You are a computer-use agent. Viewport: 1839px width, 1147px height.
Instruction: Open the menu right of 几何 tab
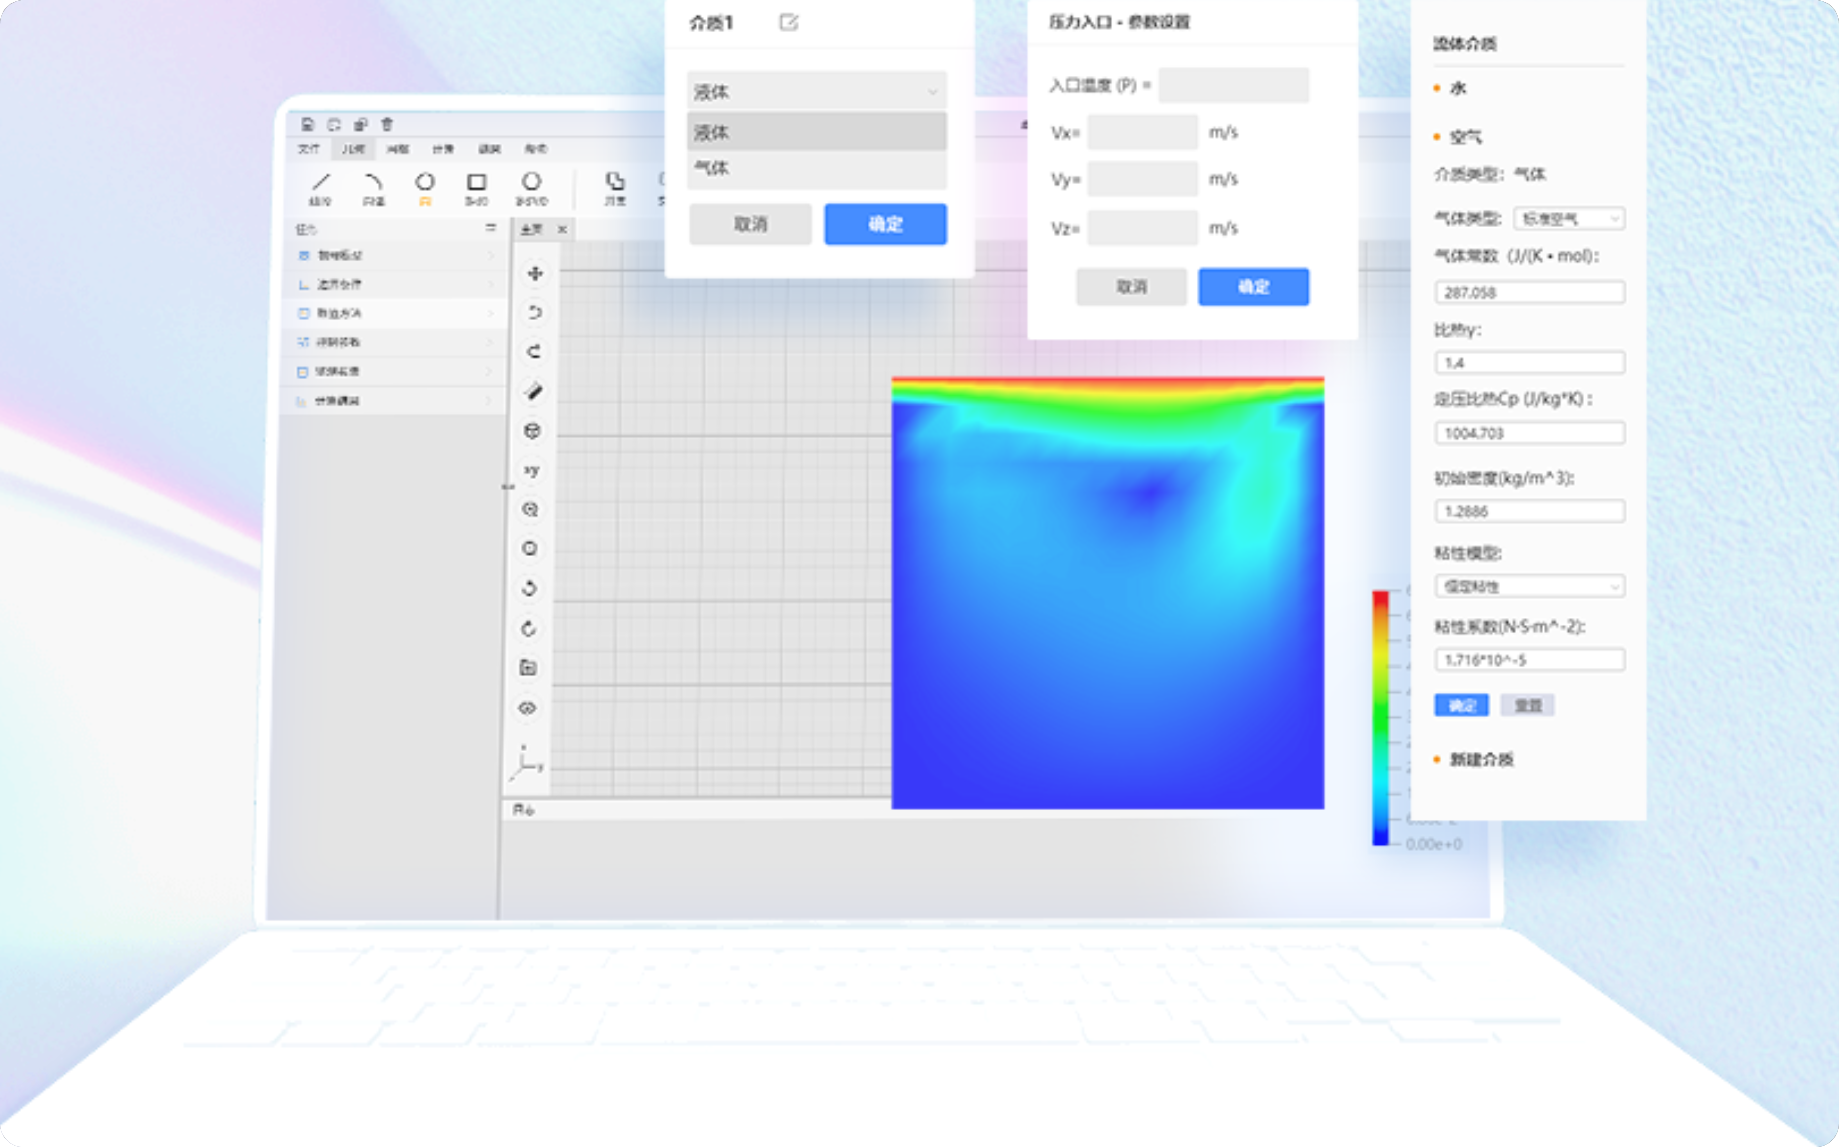coord(398,149)
